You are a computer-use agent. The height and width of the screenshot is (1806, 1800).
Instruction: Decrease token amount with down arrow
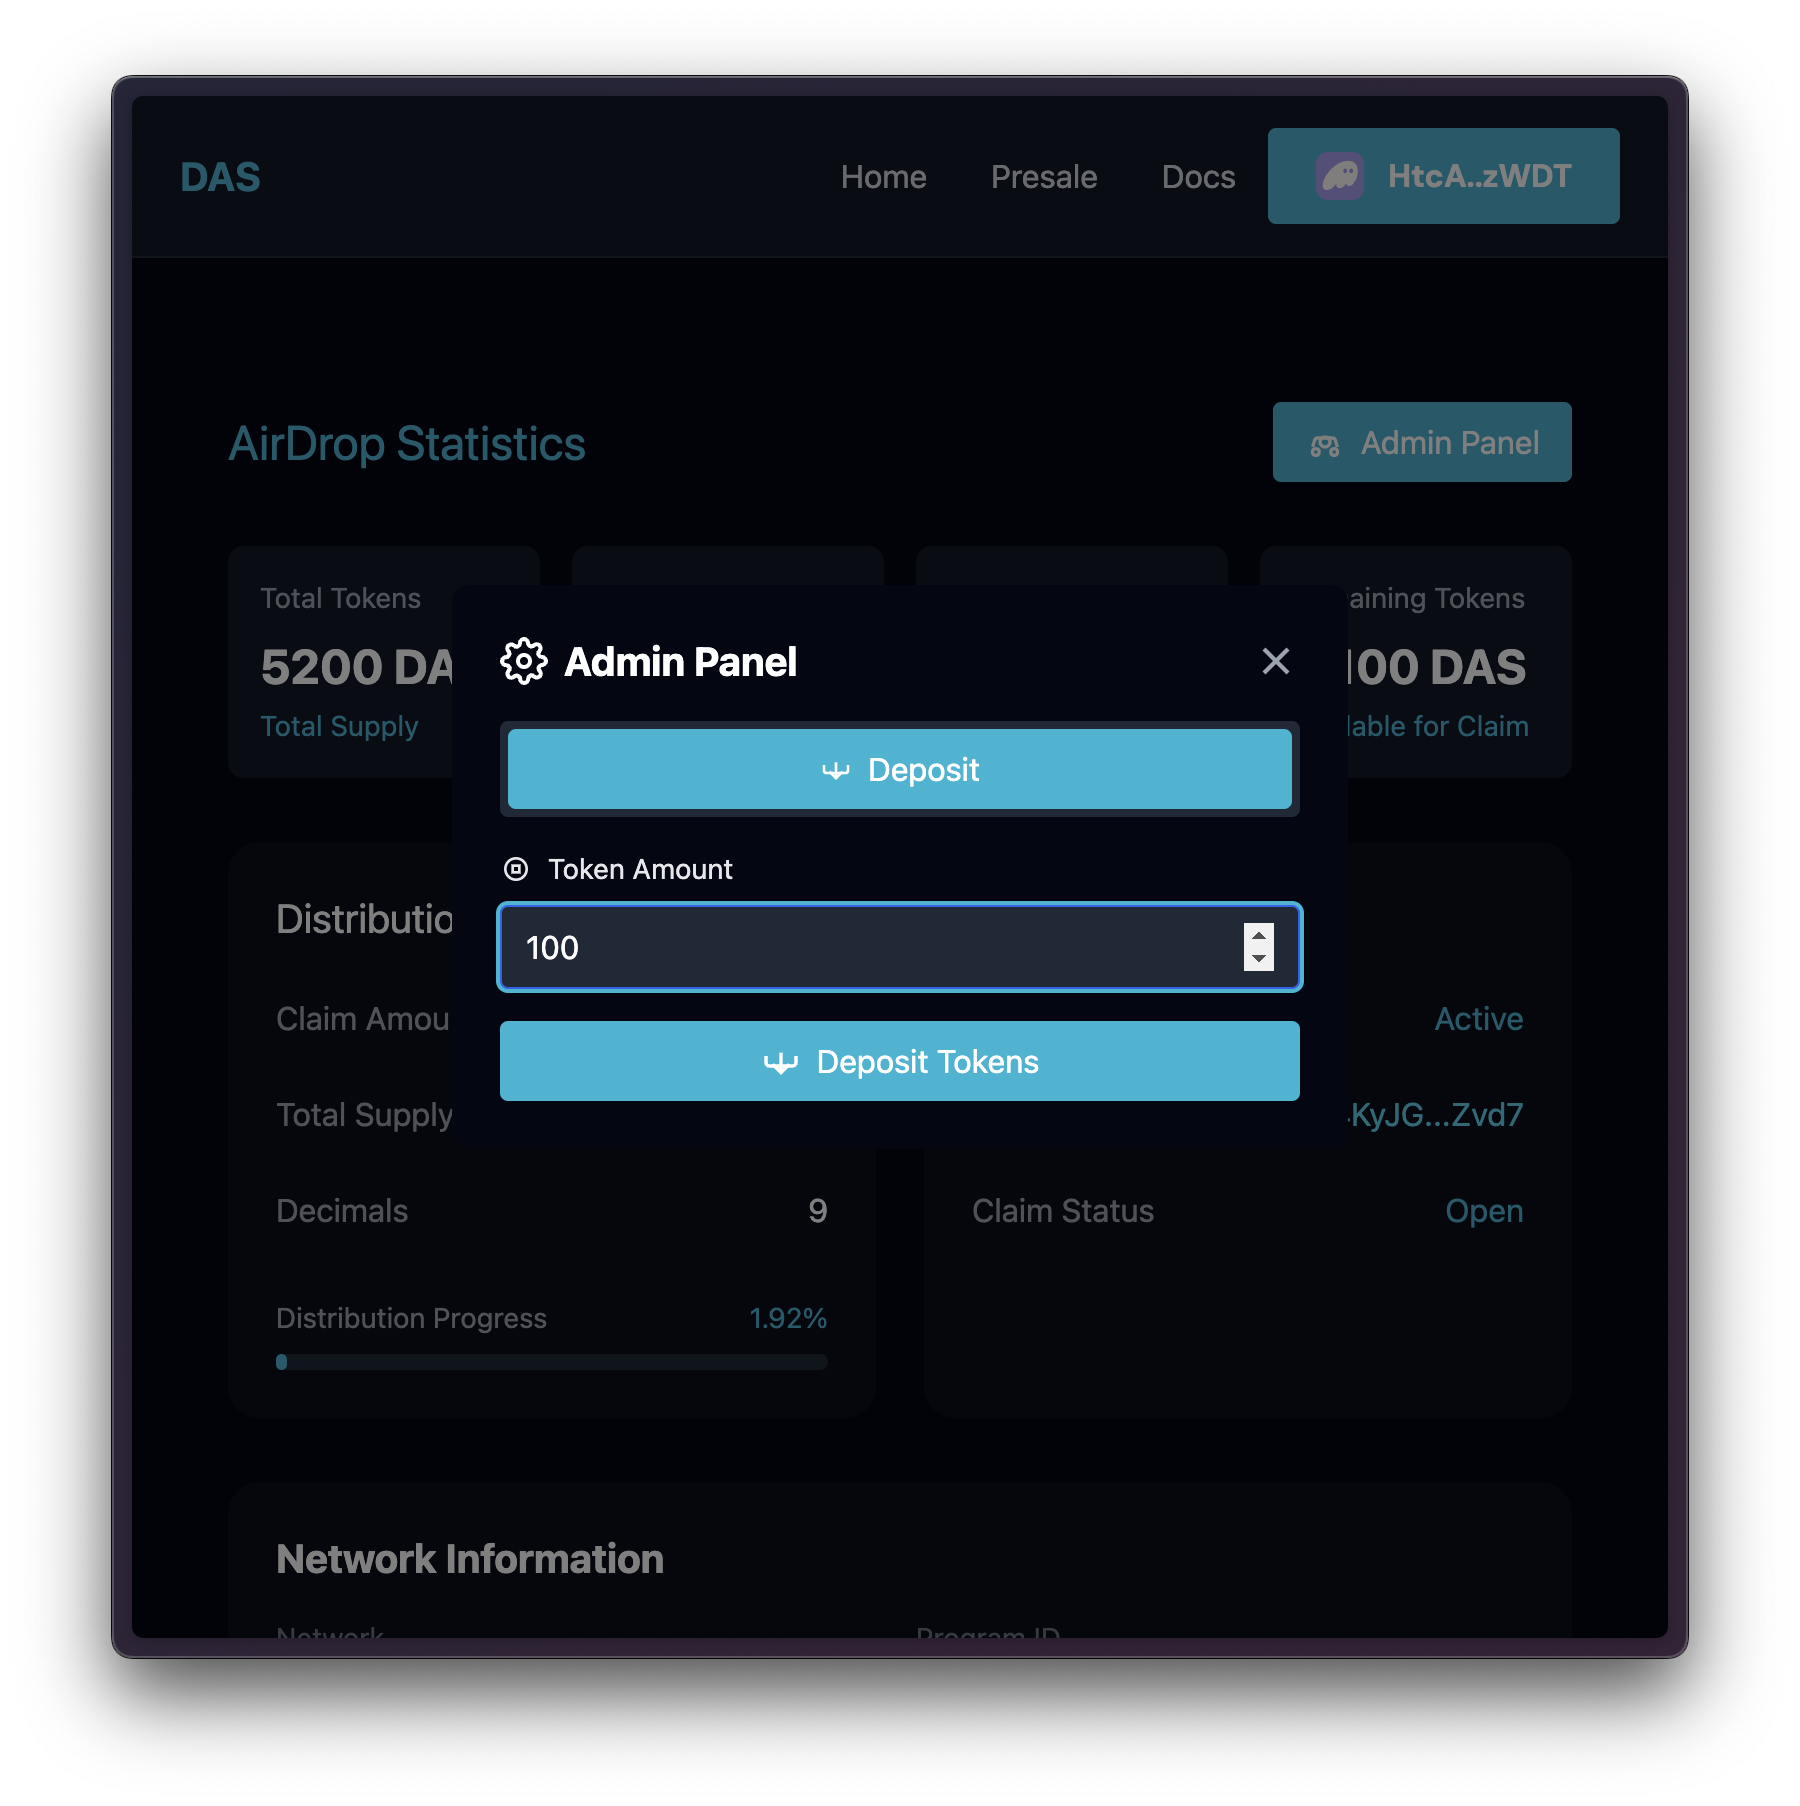click(x=1259, y=959)
